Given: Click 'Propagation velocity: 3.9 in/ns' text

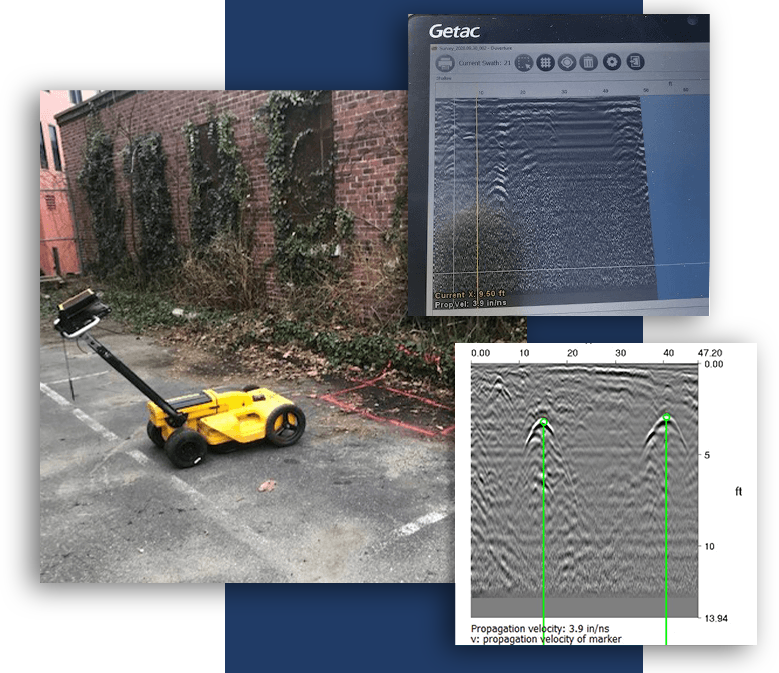Looking at the screenshot, I should tap(540, 628).
